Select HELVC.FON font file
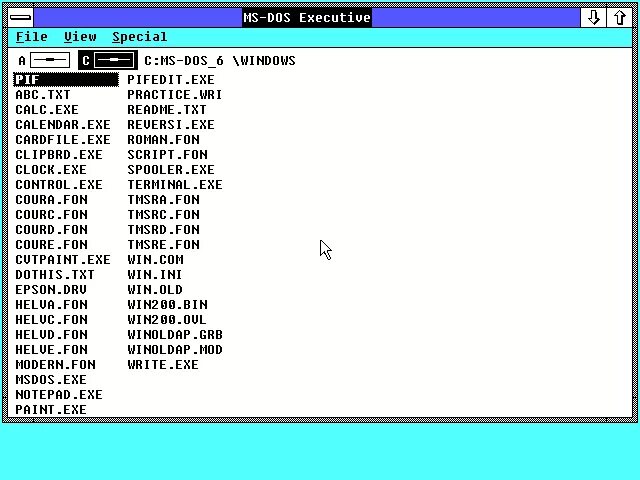This screenshot has height=480, width=640. pyautogui.click(x=51, y=320)
